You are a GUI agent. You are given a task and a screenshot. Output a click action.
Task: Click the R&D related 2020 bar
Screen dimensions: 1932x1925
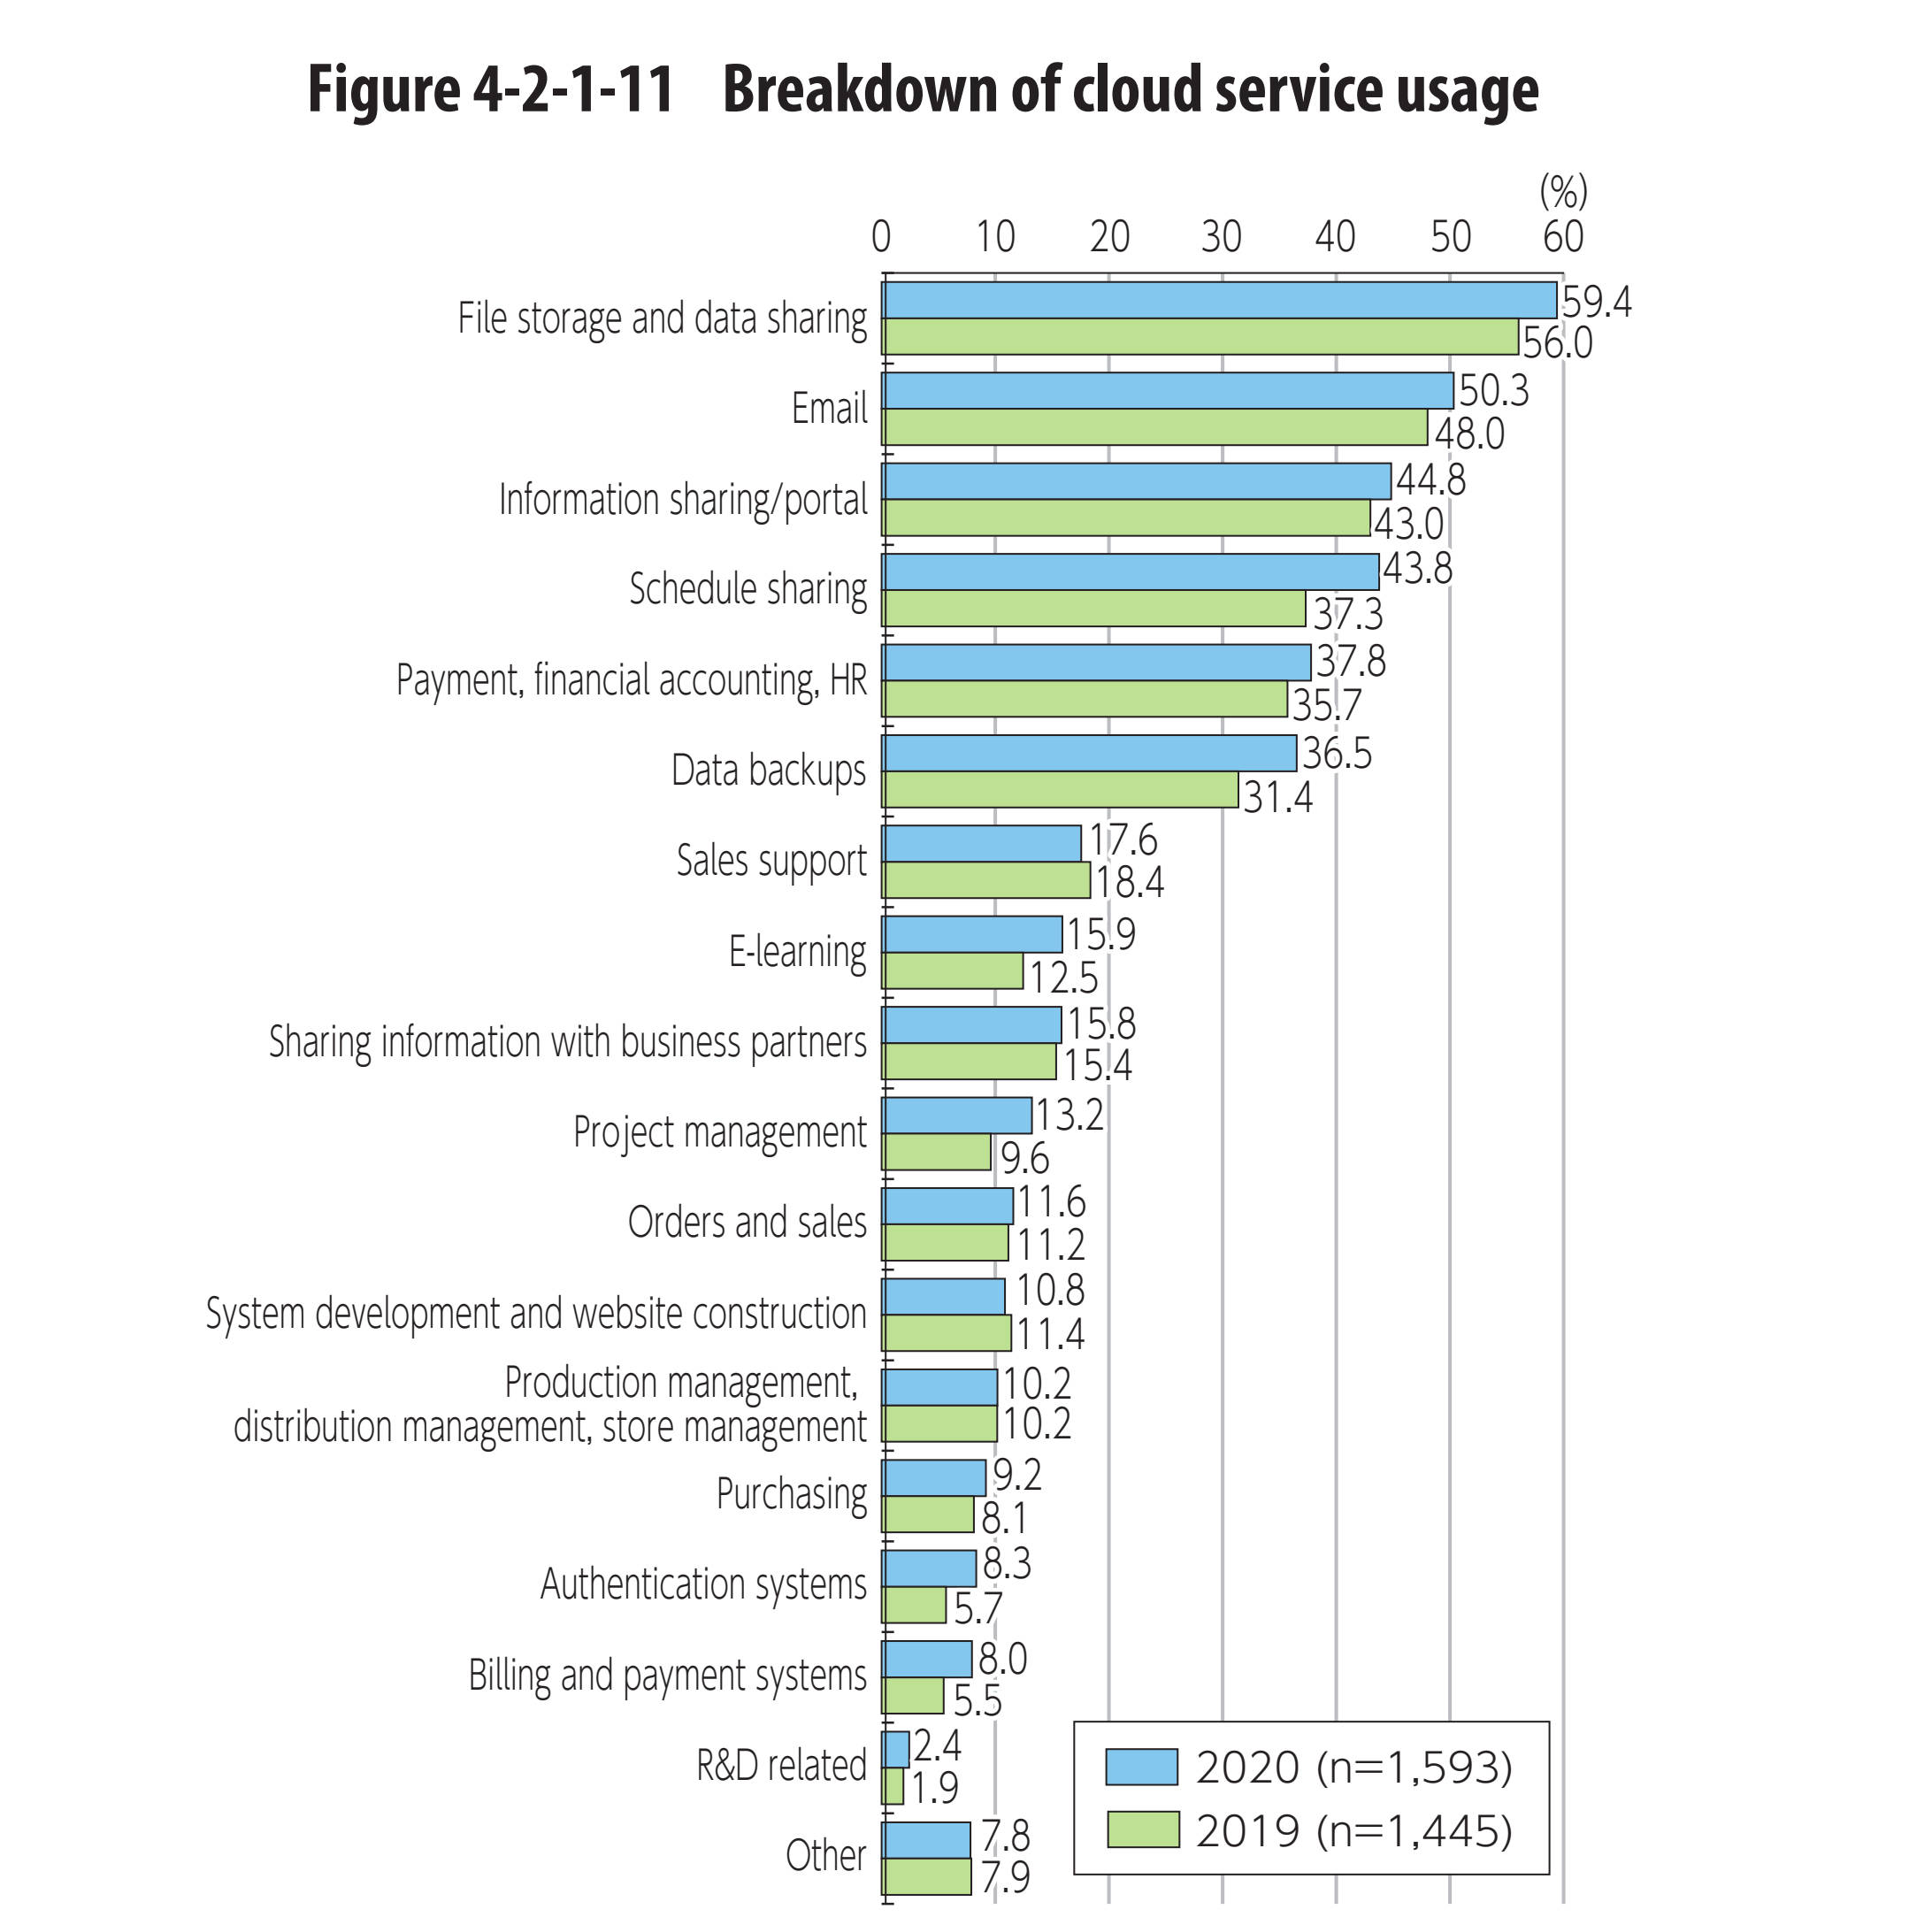pyautogui.click(x=881, y=1737)
